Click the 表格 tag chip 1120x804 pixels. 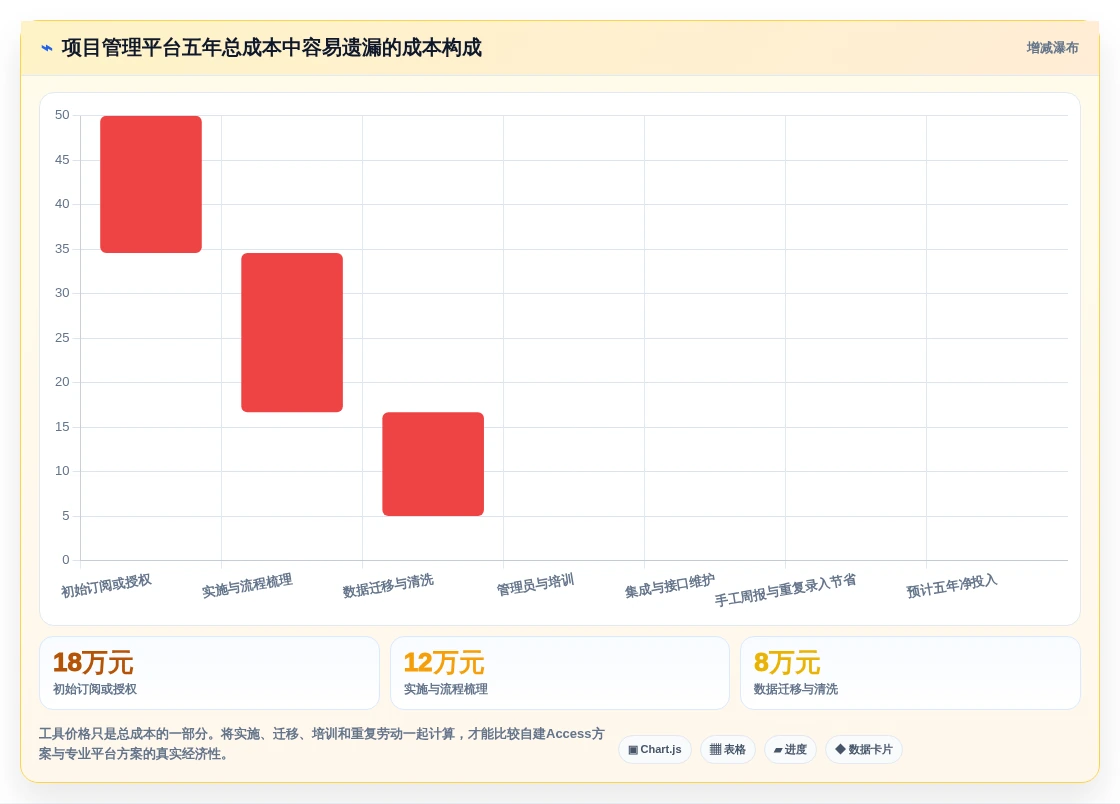click(727, 749)
